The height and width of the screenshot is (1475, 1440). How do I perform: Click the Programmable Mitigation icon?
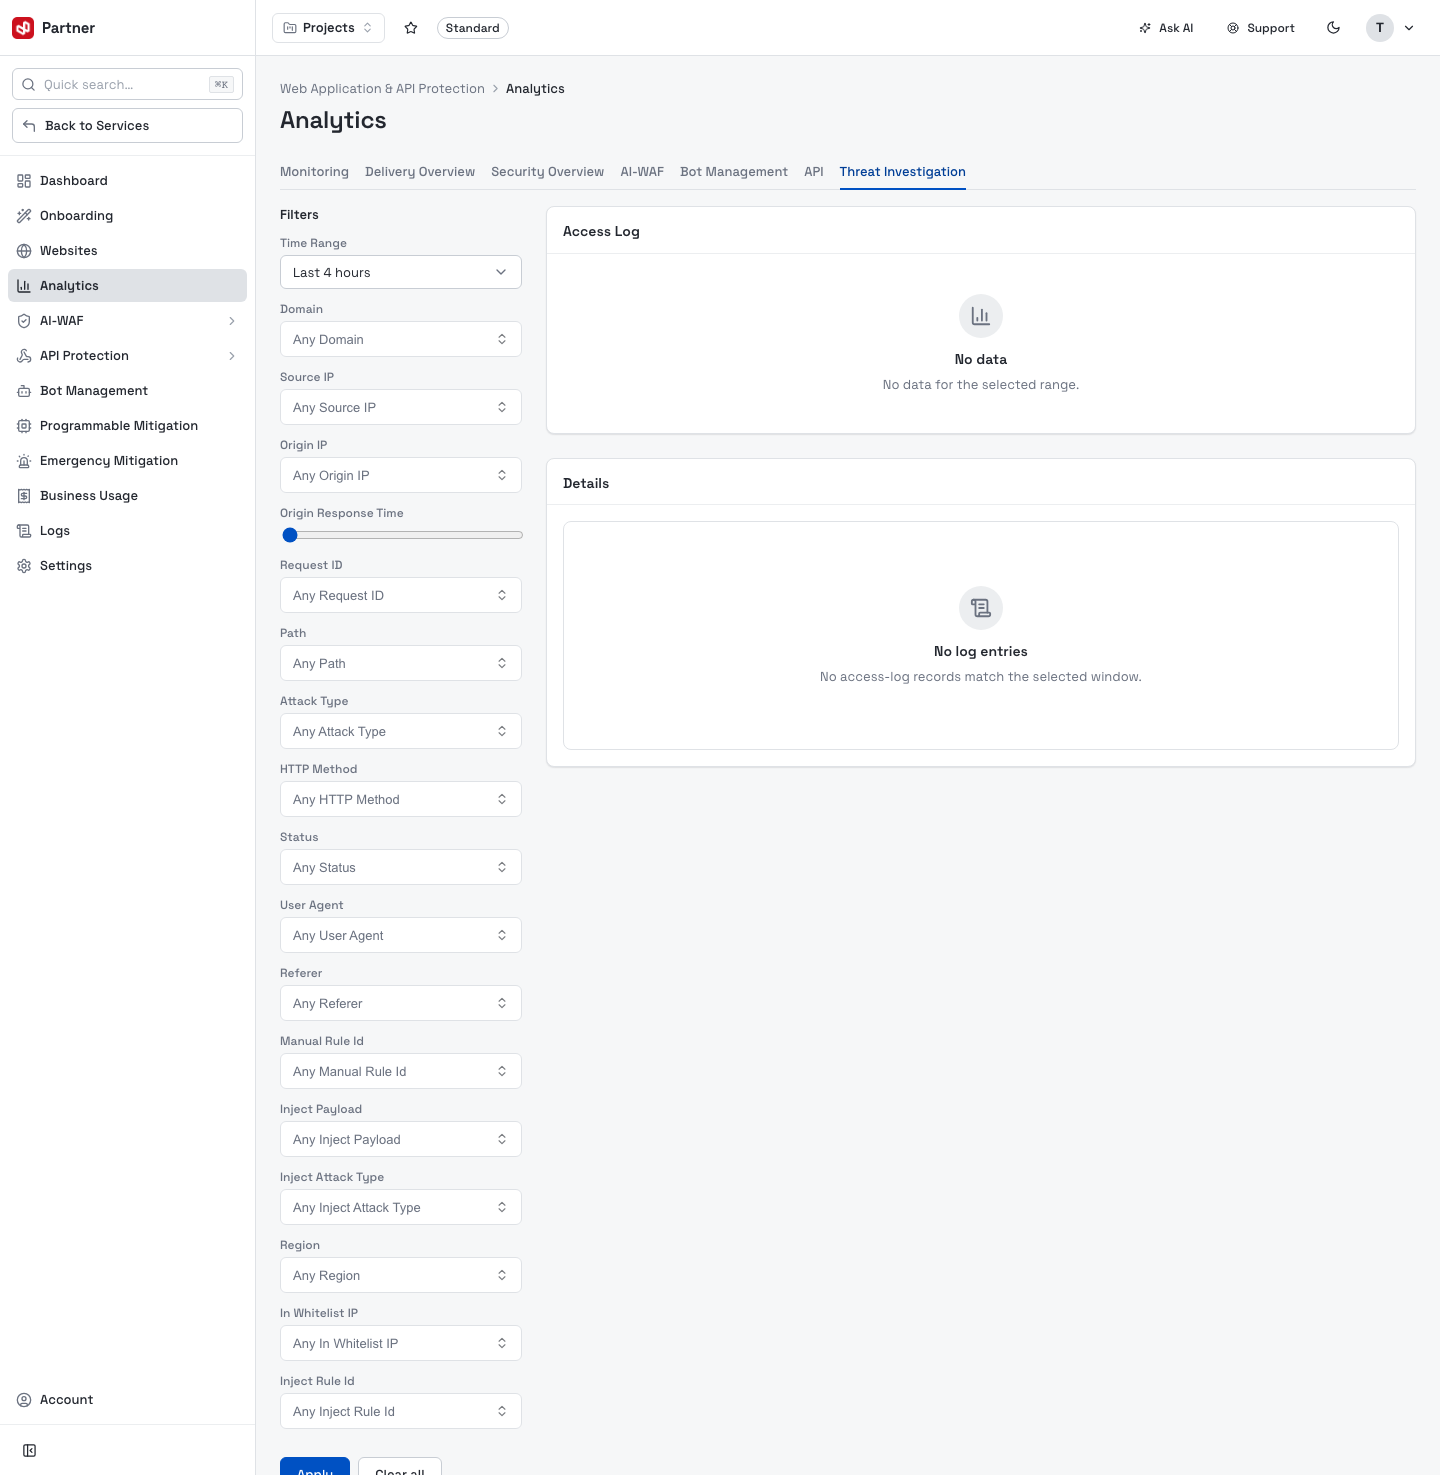[x=24, y=426]
